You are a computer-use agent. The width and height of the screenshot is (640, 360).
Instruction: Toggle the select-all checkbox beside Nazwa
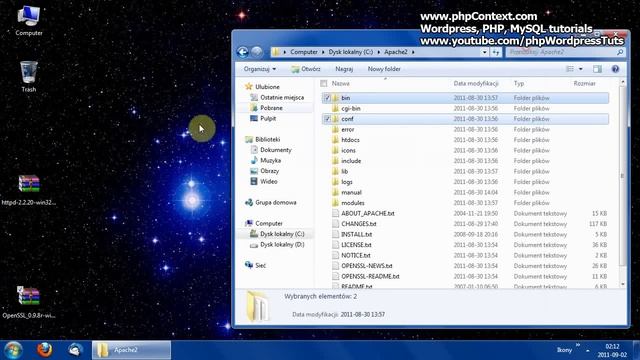(x=324, y=83)
